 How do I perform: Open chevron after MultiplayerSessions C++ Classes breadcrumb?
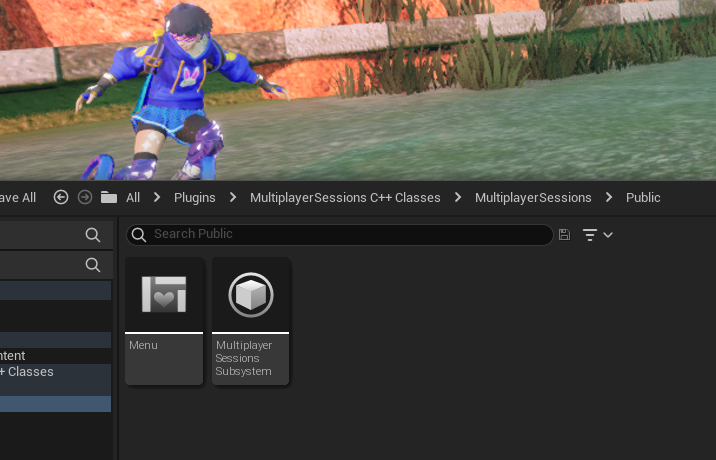point(458,197)
